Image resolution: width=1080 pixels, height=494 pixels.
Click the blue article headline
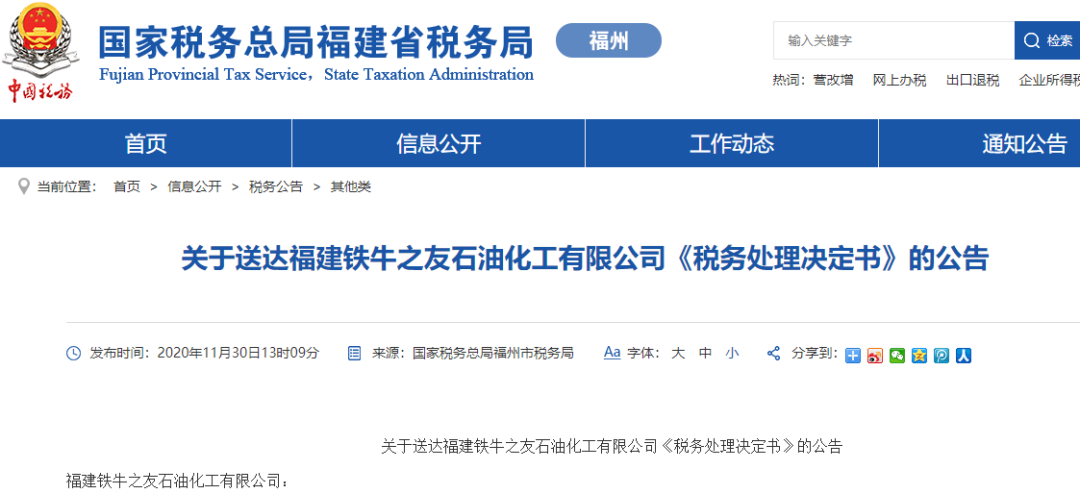[x=585, y=259]
